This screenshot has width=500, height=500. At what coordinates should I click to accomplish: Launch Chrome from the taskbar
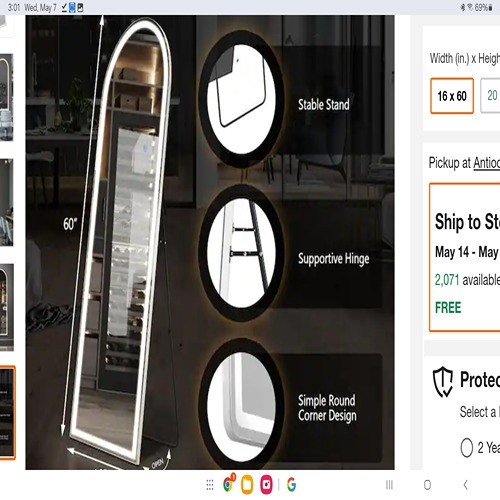click(229, 484)
